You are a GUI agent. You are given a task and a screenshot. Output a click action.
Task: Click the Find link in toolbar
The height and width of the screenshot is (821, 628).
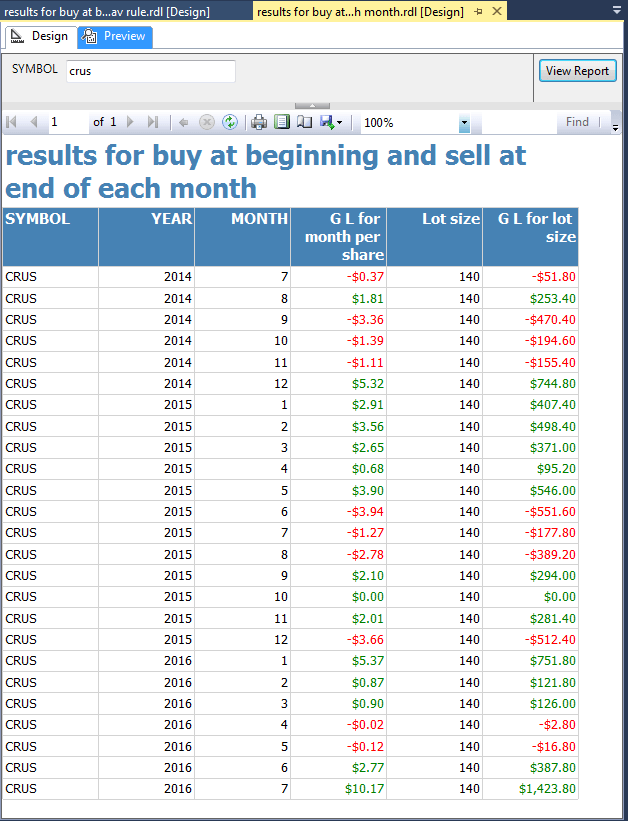577,122
